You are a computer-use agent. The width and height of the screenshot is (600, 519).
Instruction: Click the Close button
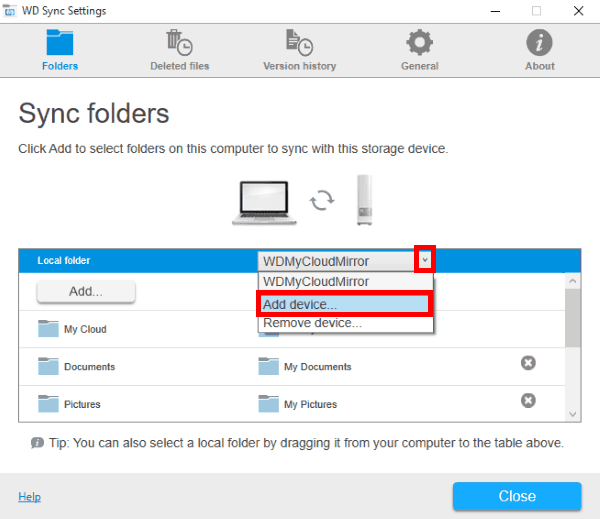point(517,496)
